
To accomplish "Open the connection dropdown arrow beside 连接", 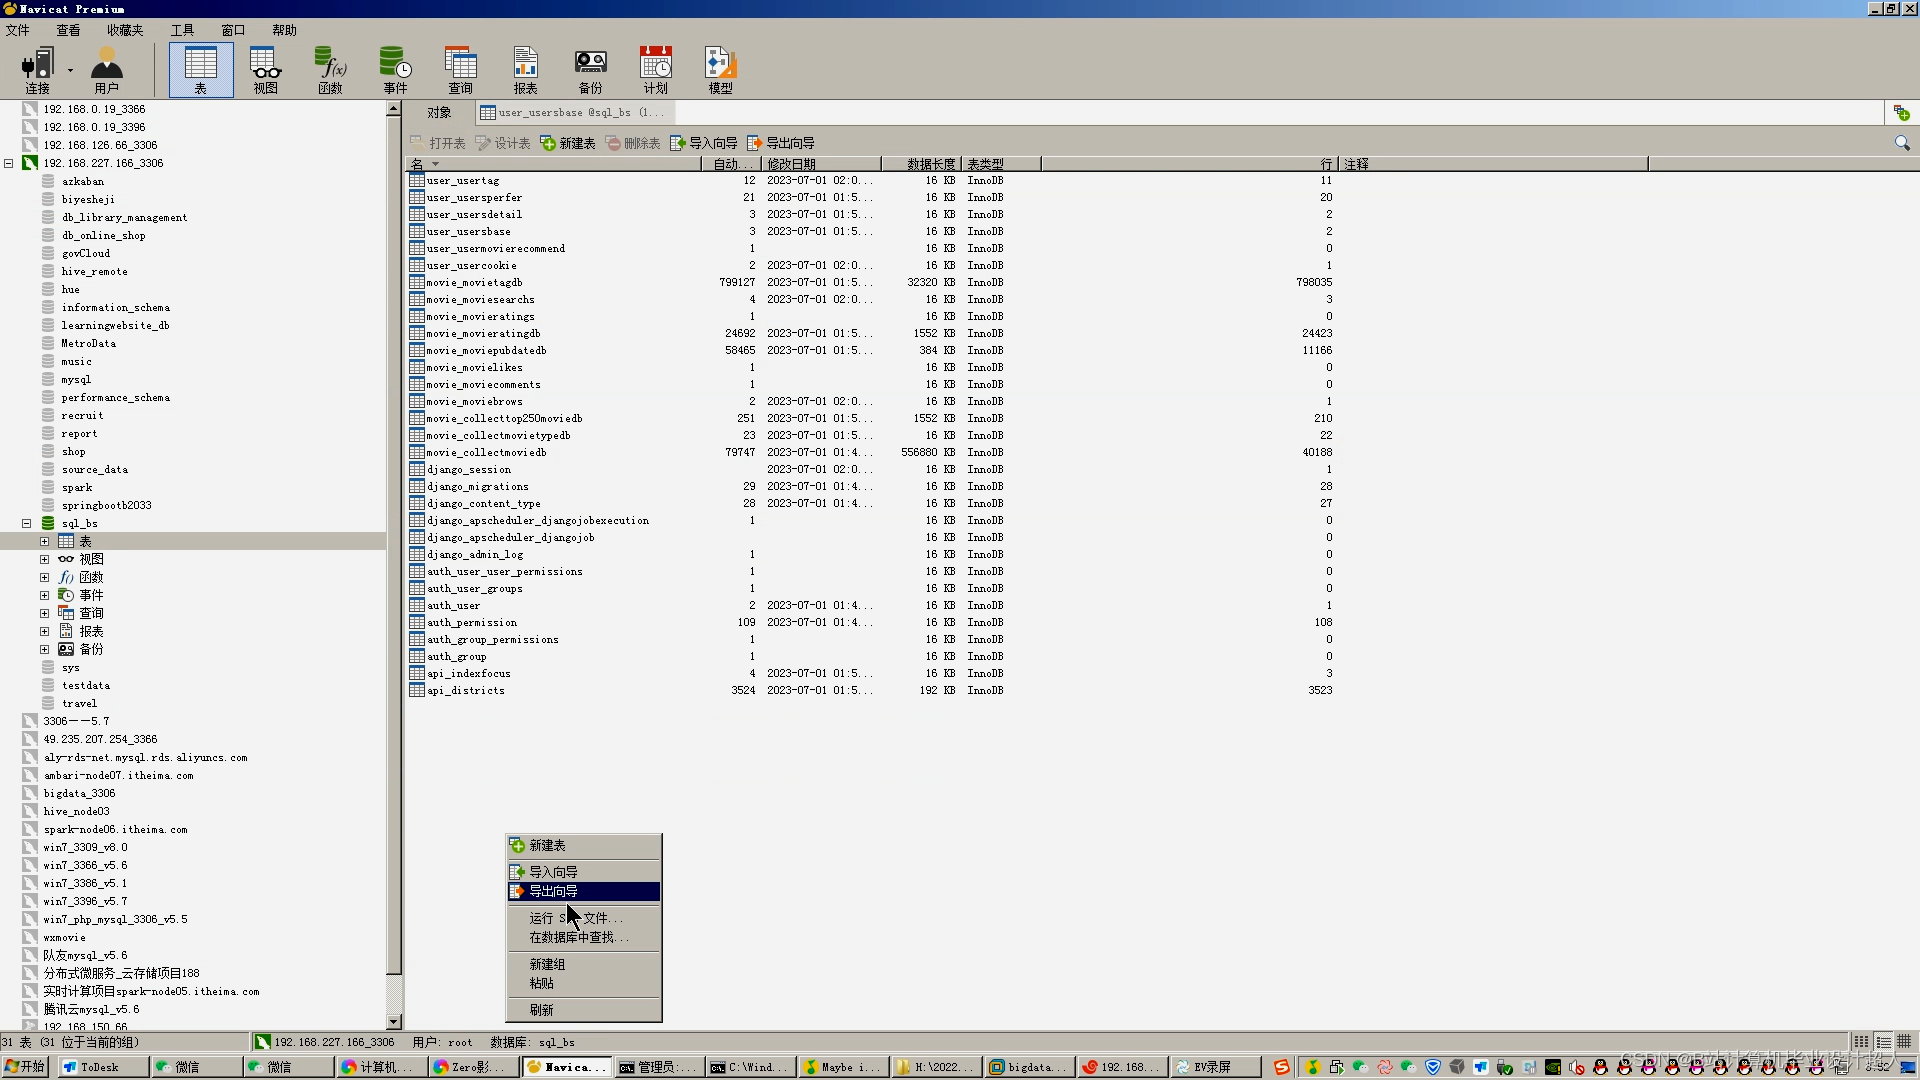I will click(x=70, y=70).
